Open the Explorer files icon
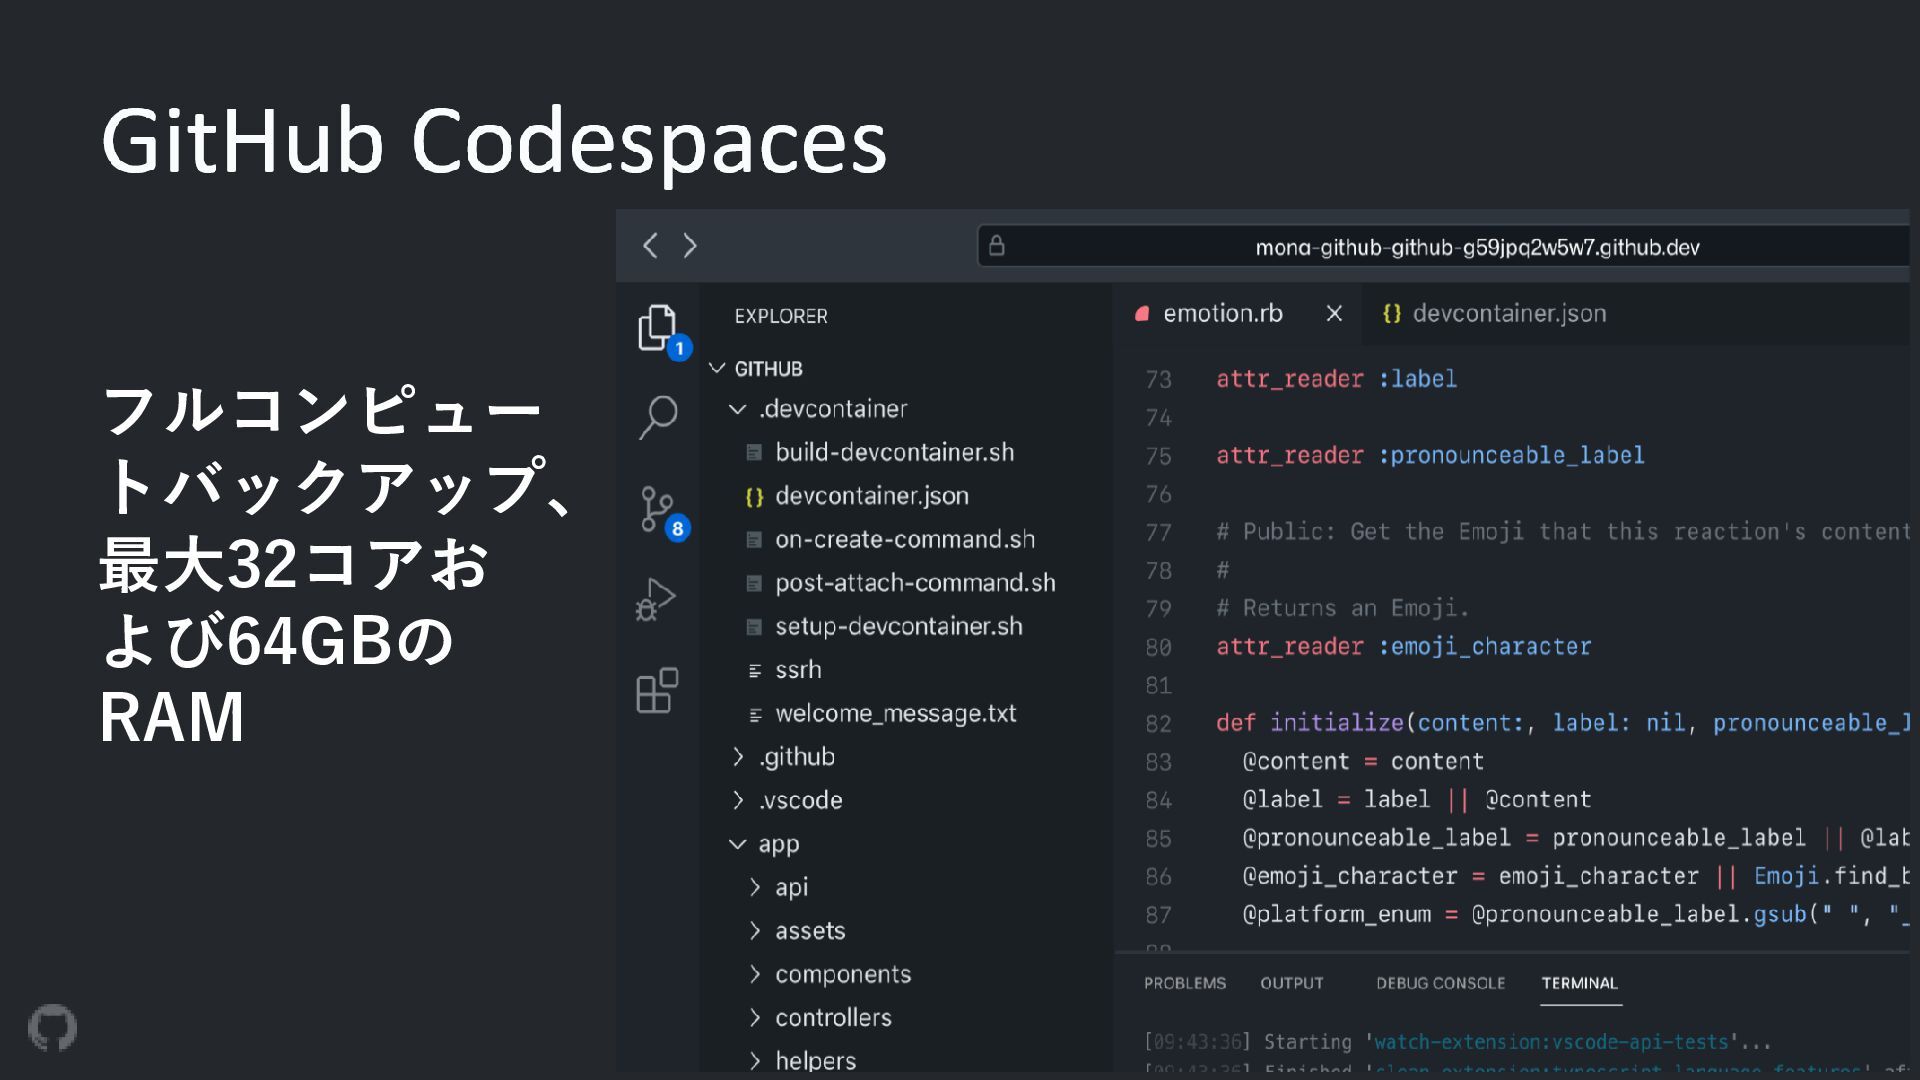Viewport: 1920px width, 1080px height. coord(657,327)
